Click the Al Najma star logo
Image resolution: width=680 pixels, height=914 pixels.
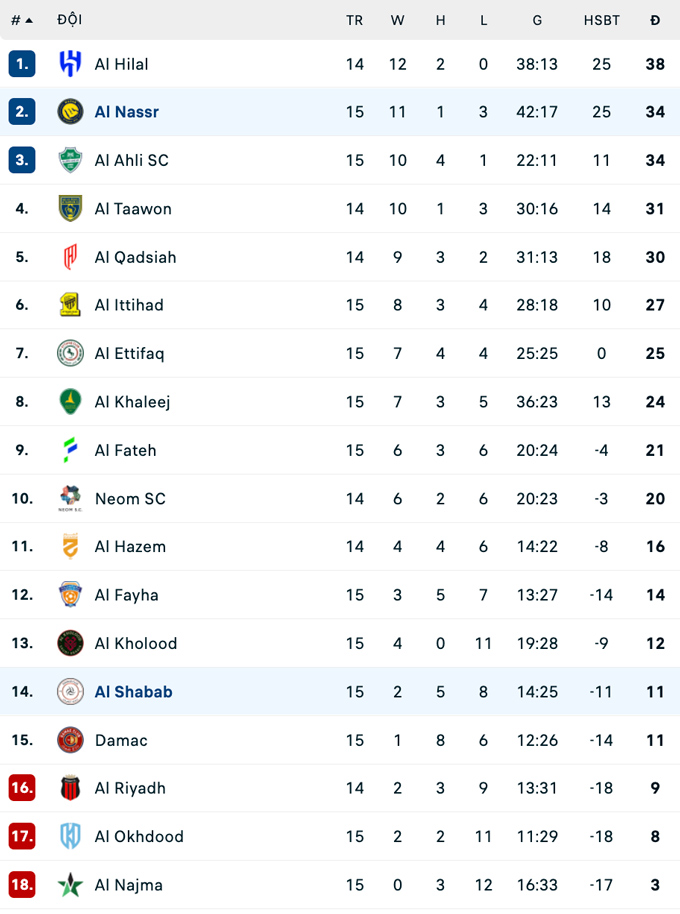[70, 885]
